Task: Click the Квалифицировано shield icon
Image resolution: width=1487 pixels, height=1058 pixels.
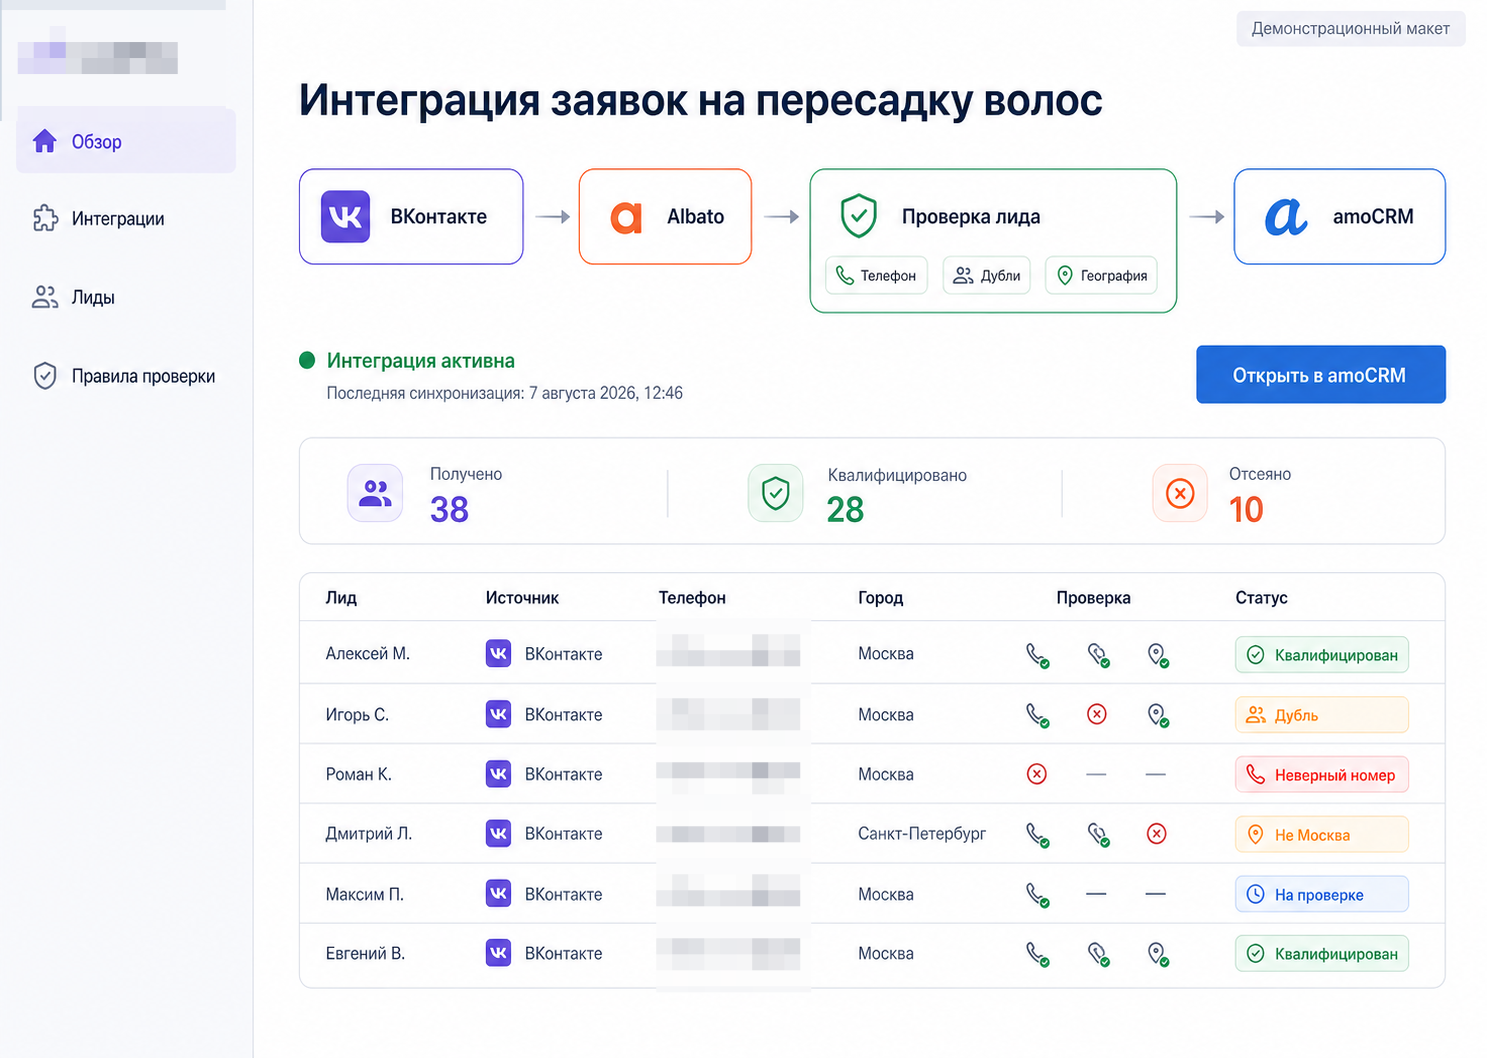Action: (776, 493)
